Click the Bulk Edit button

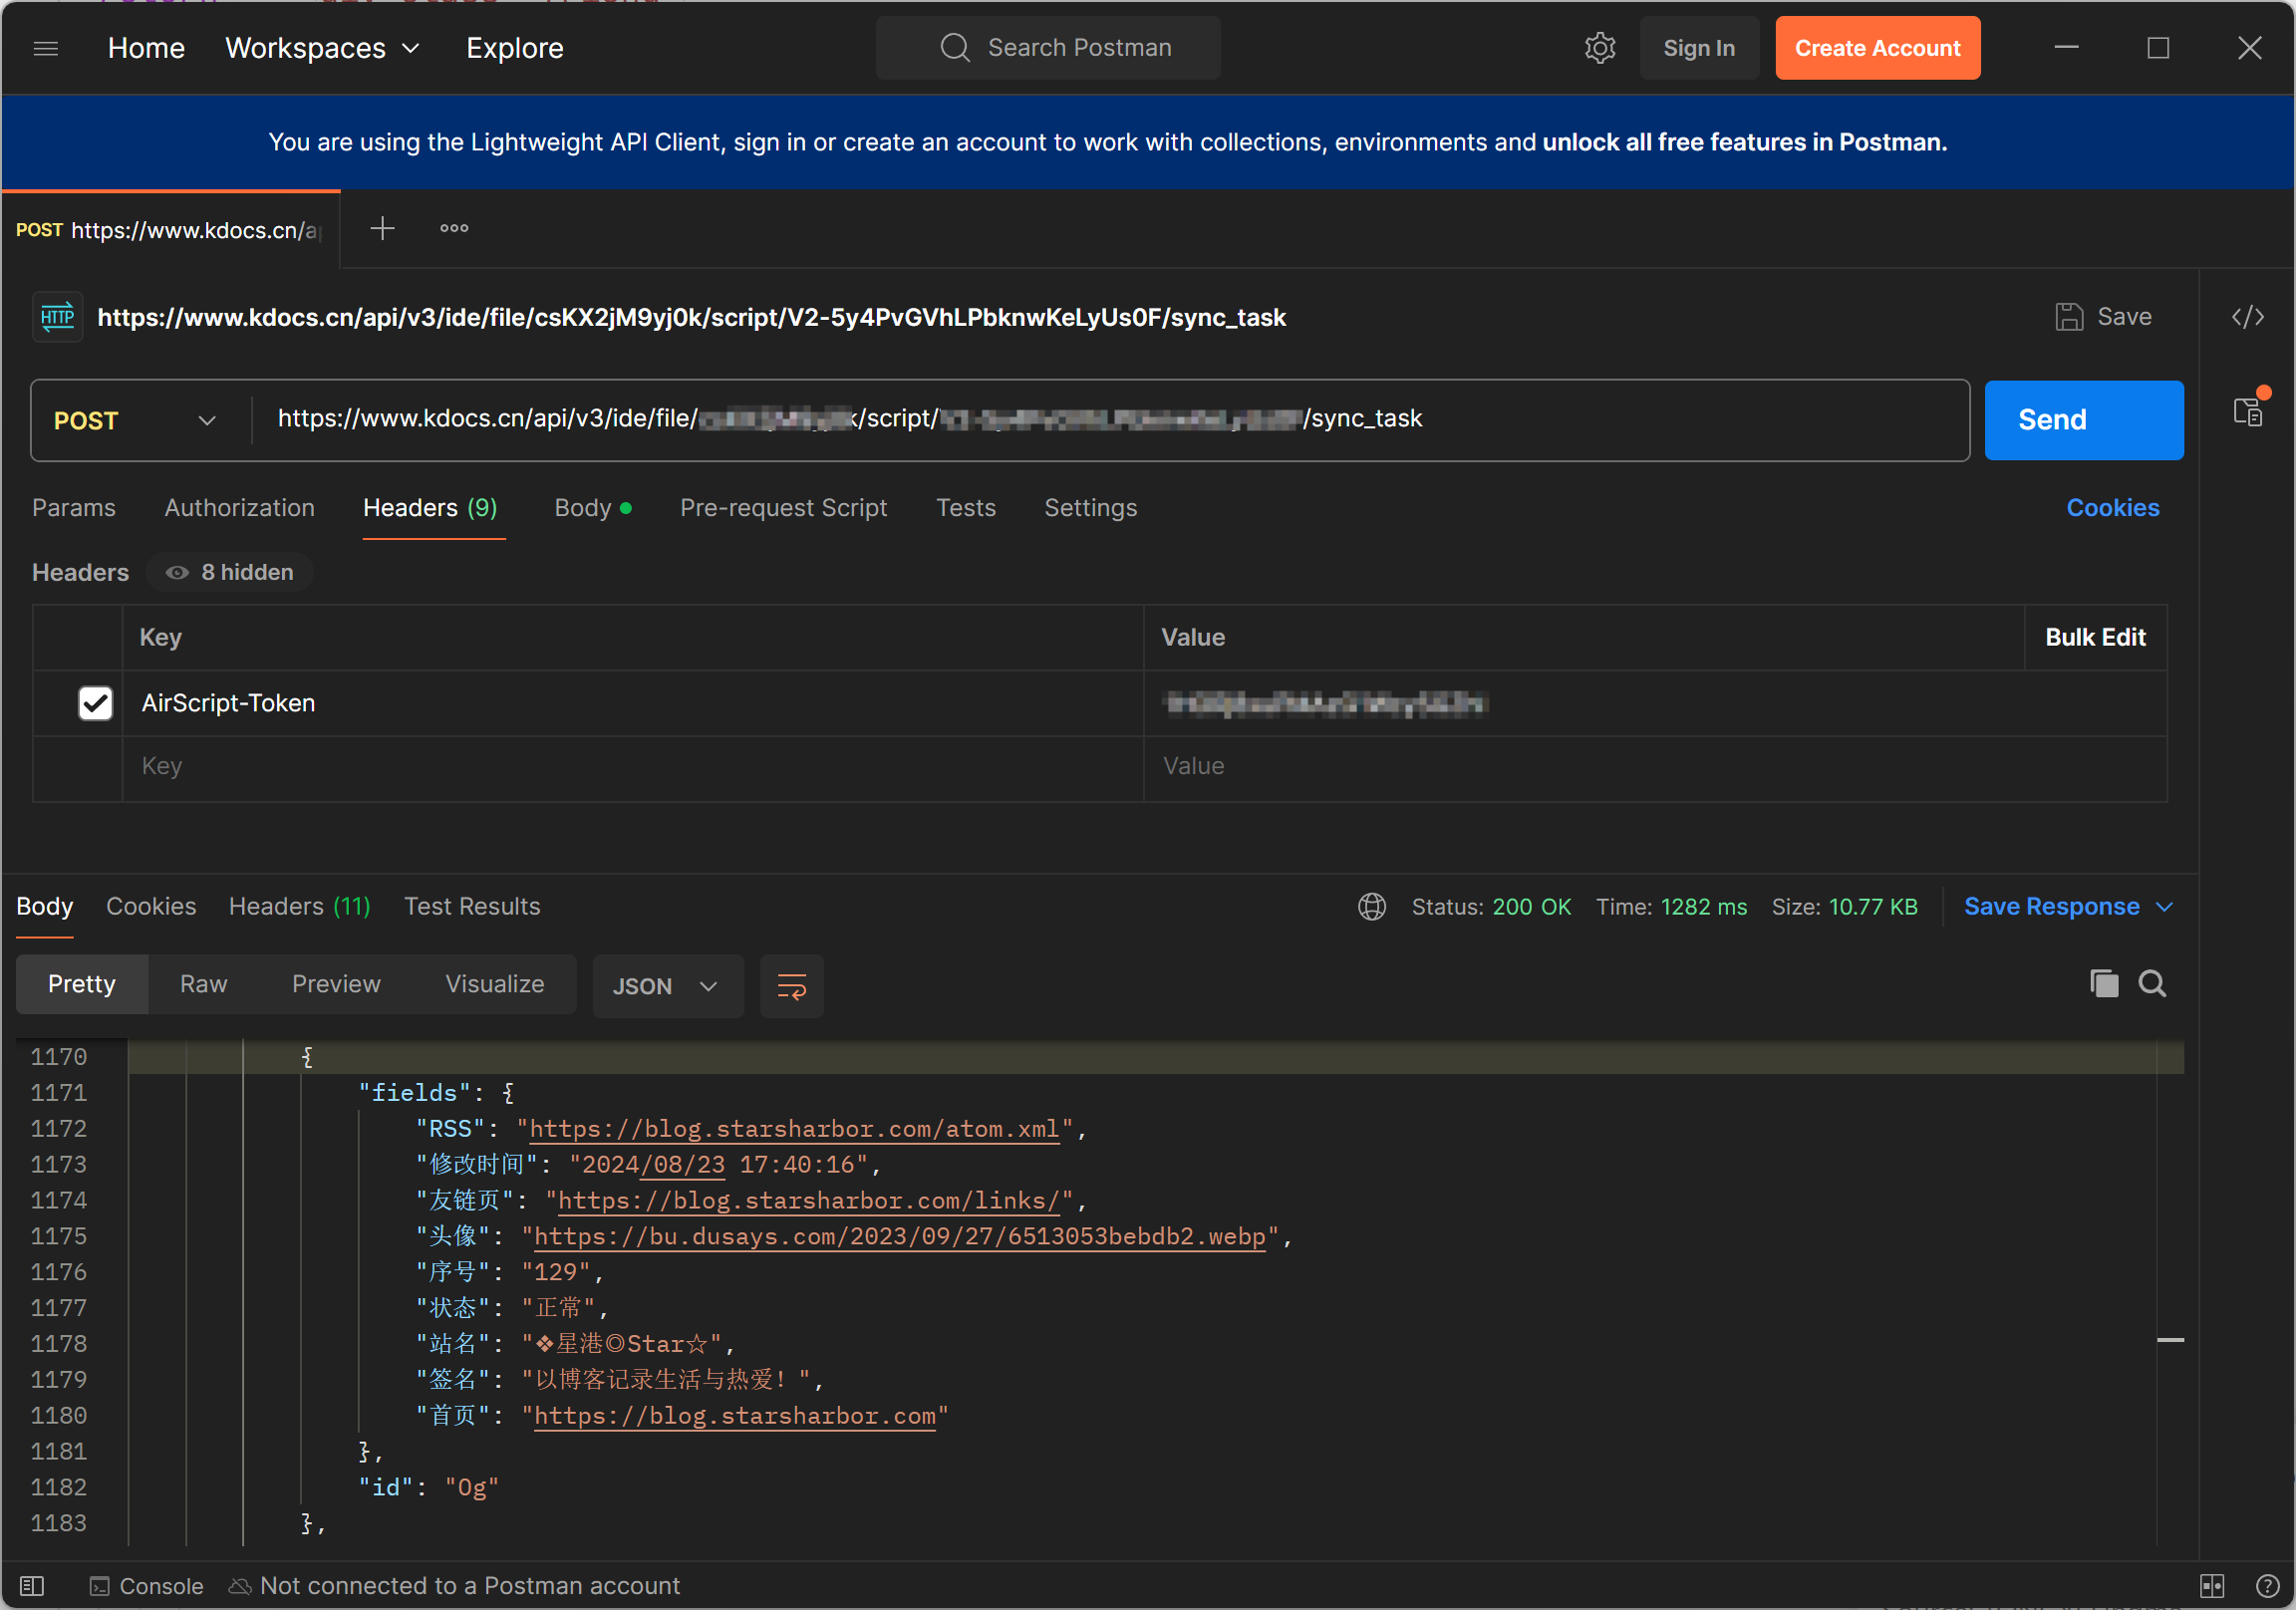(2095, 637)
